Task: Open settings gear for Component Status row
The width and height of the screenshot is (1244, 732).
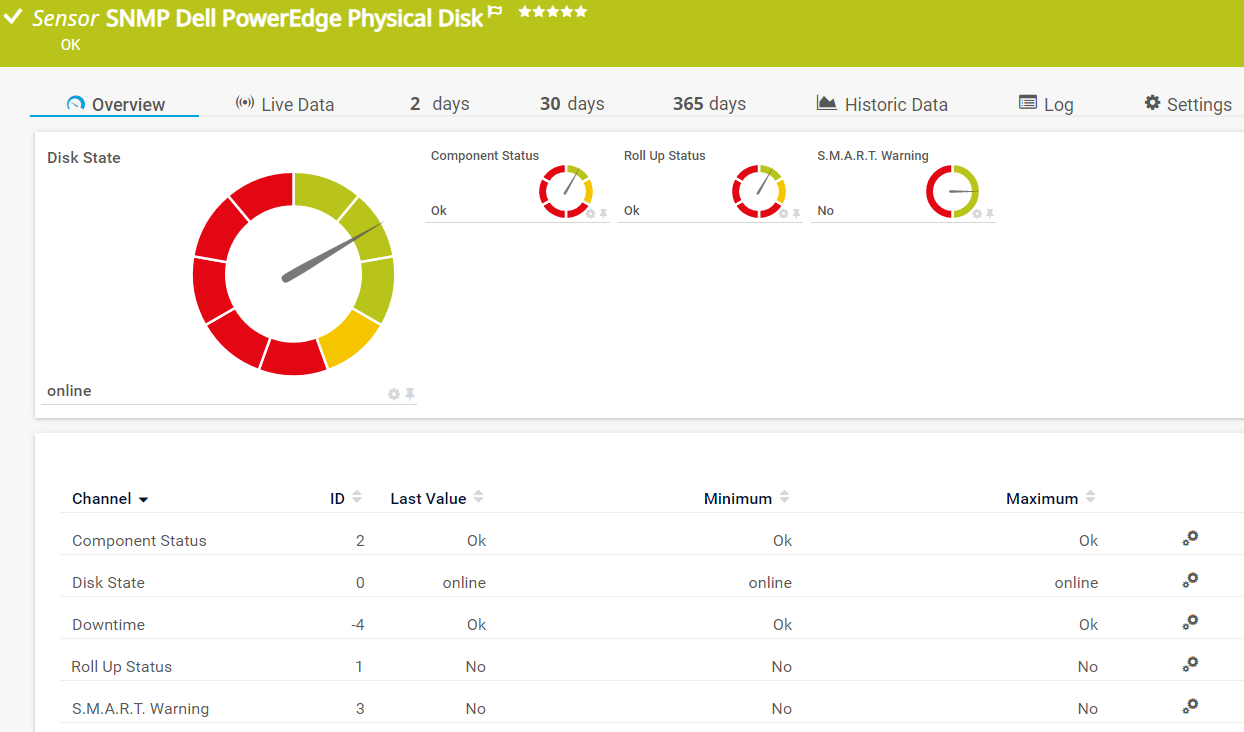Action: [x=1190, y=538]
